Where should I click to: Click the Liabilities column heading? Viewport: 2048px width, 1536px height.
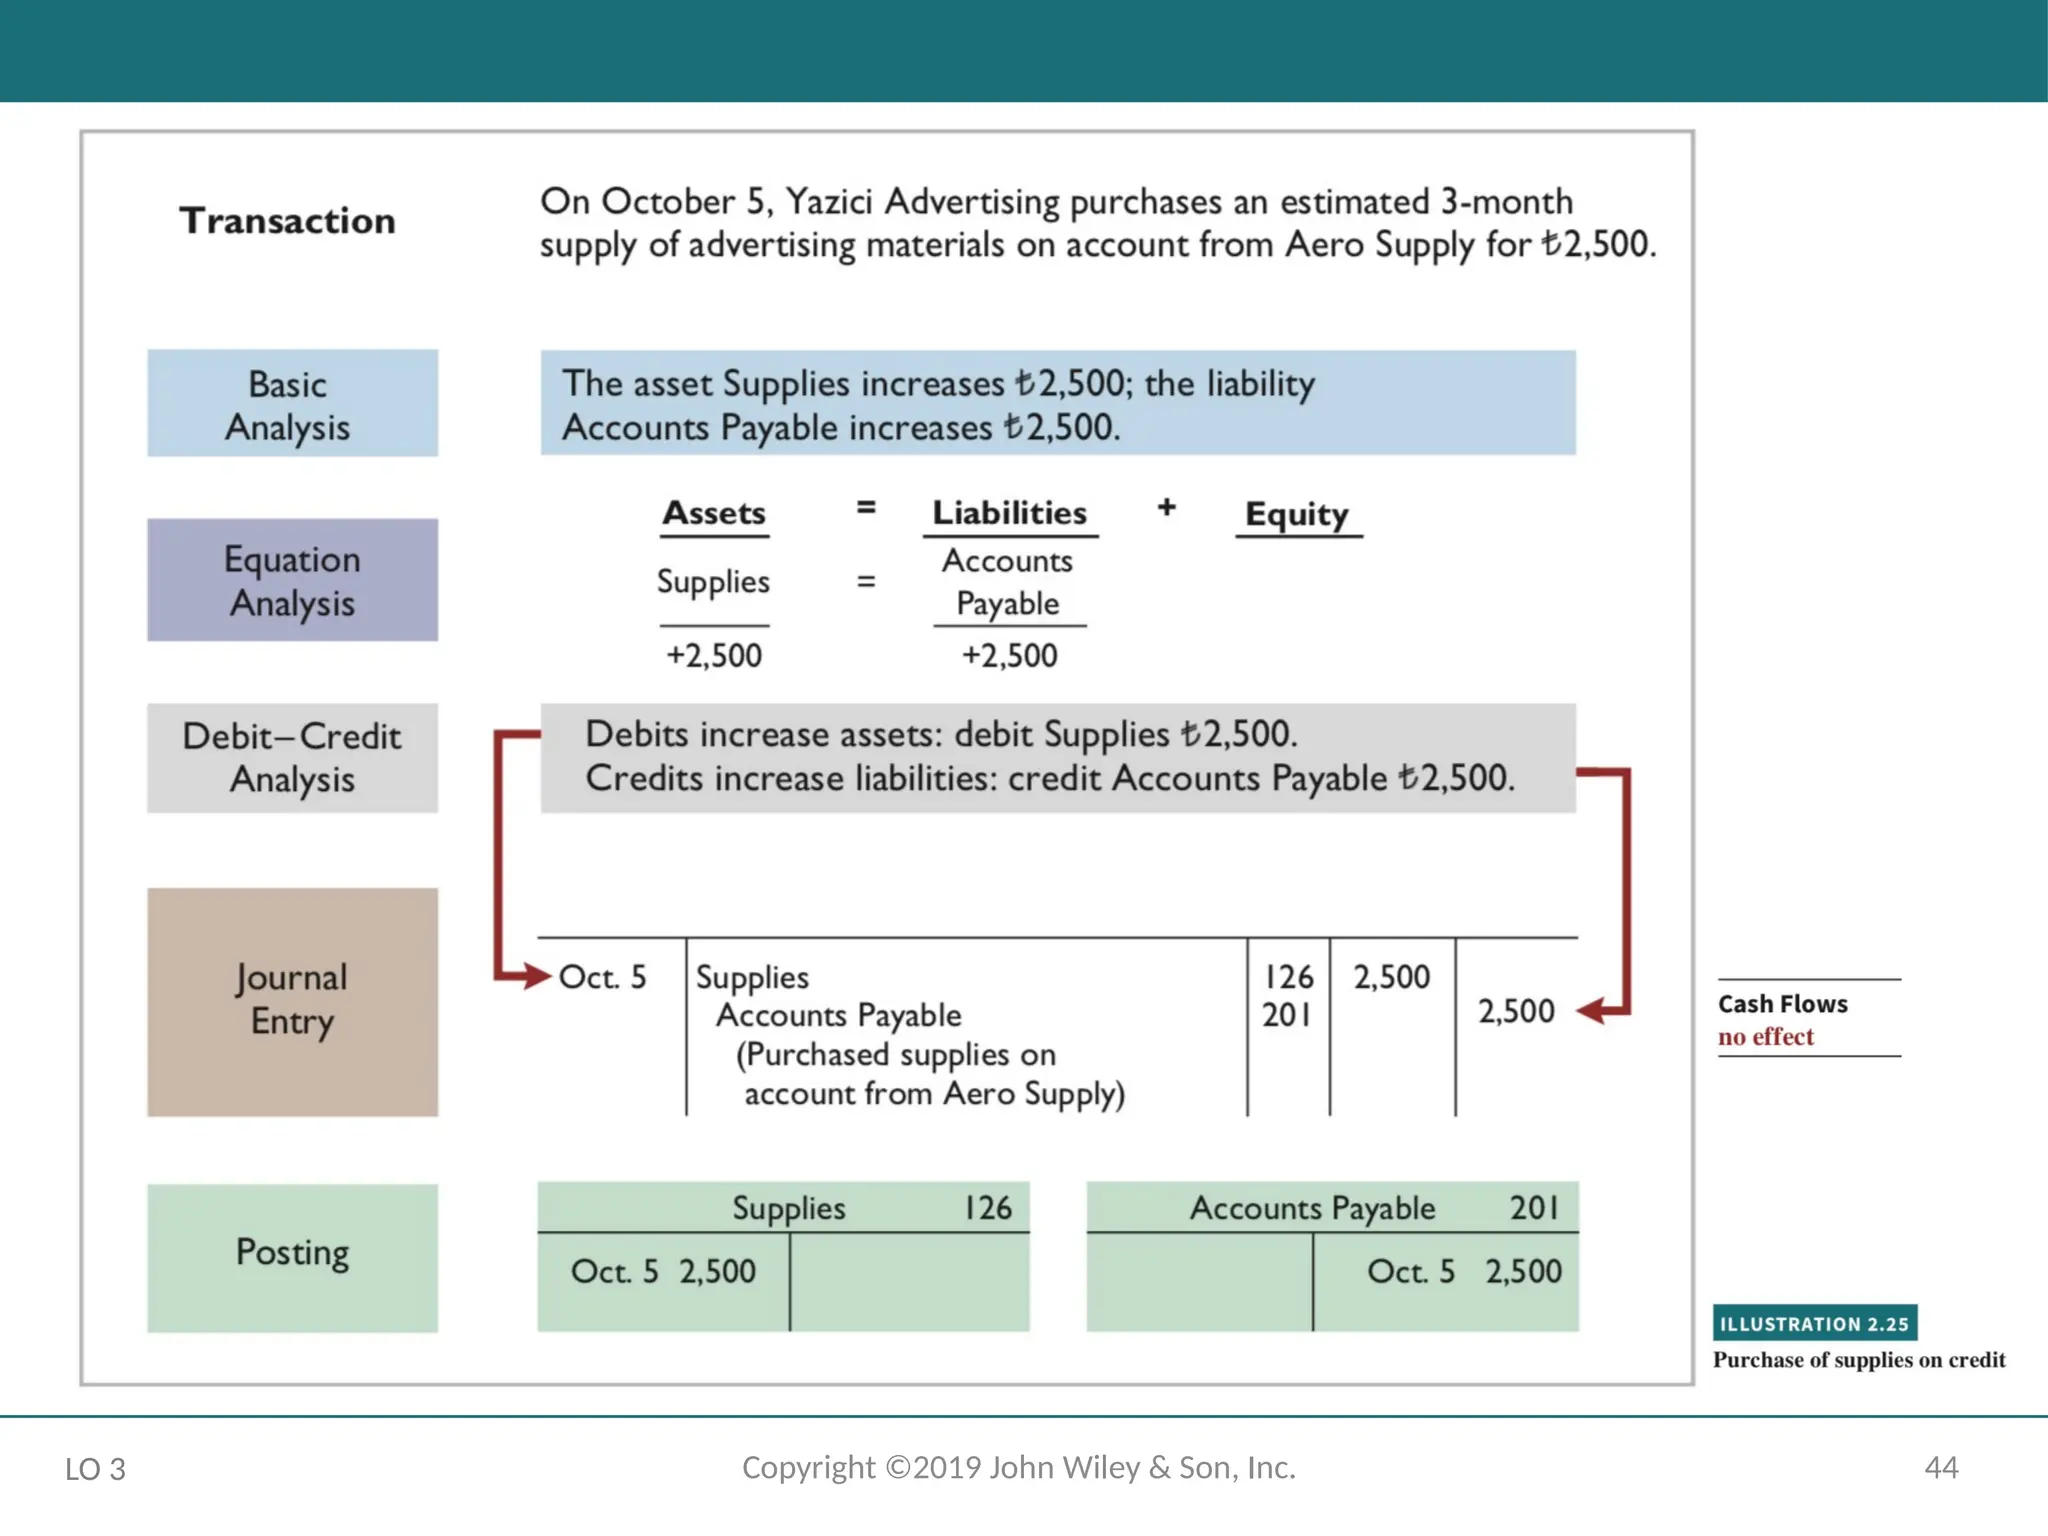(x=1009, y=513)
